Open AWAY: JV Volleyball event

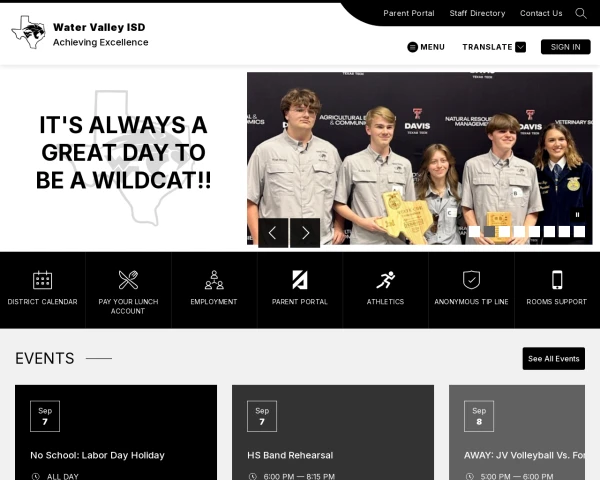[524, 455]
